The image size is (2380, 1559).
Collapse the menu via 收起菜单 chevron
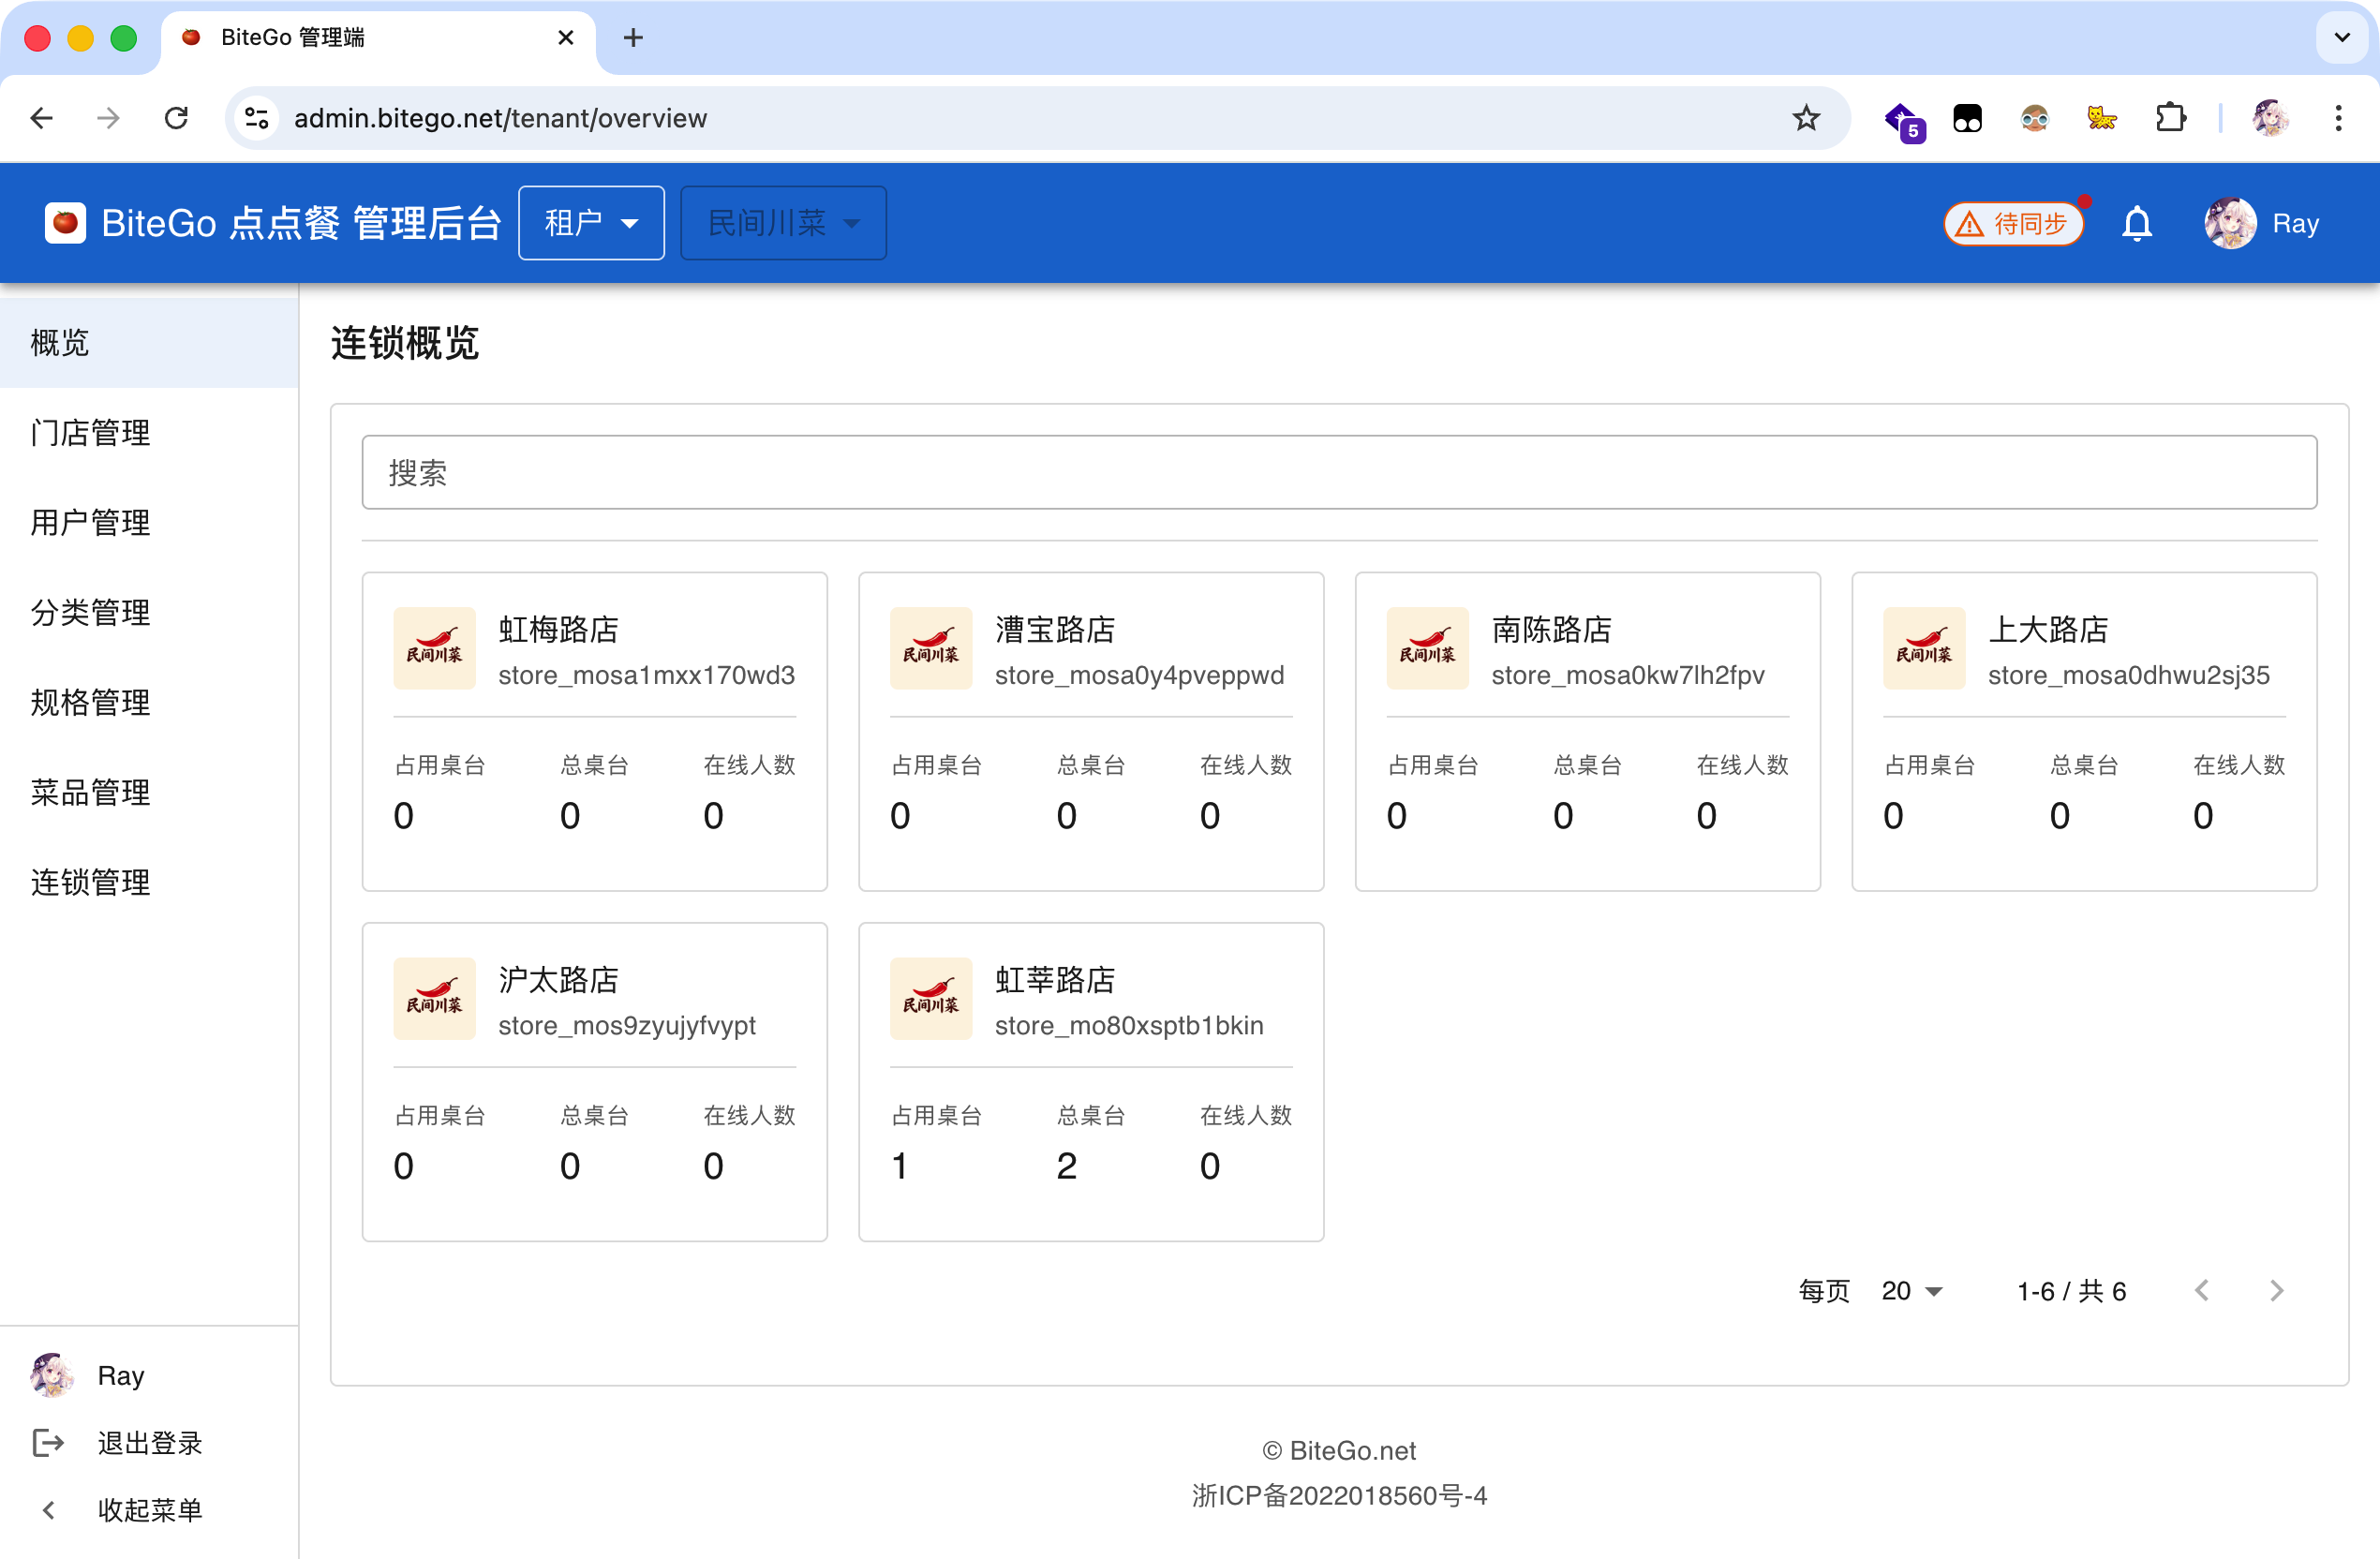[48, 1509]
